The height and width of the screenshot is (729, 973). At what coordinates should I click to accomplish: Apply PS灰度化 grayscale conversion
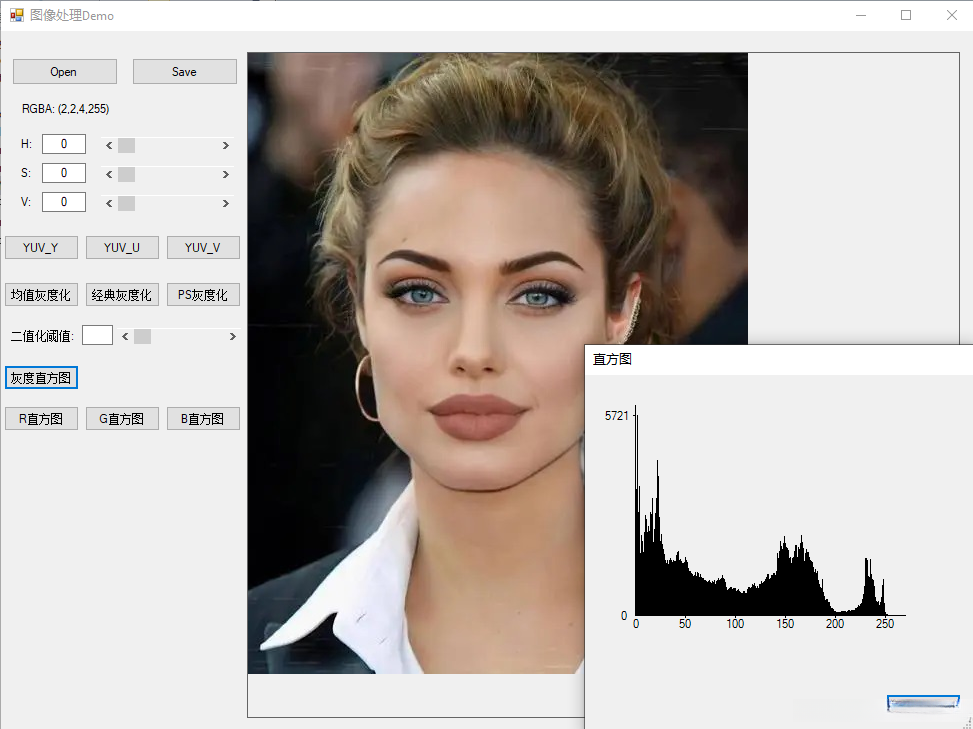(x=203, y=295)
